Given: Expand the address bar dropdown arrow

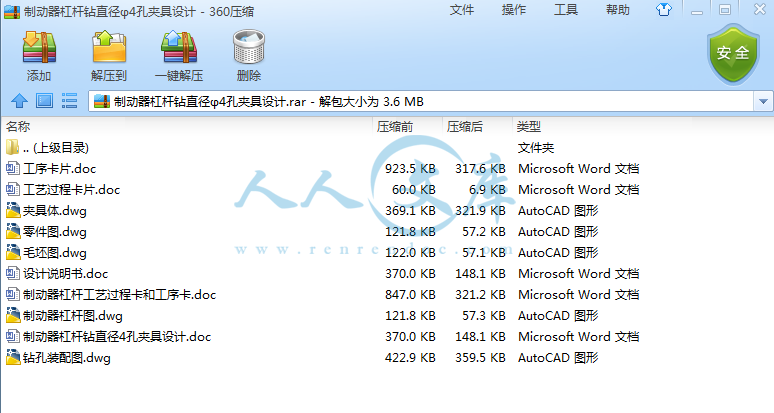Looking at the screenshot, I should [763, 102].
